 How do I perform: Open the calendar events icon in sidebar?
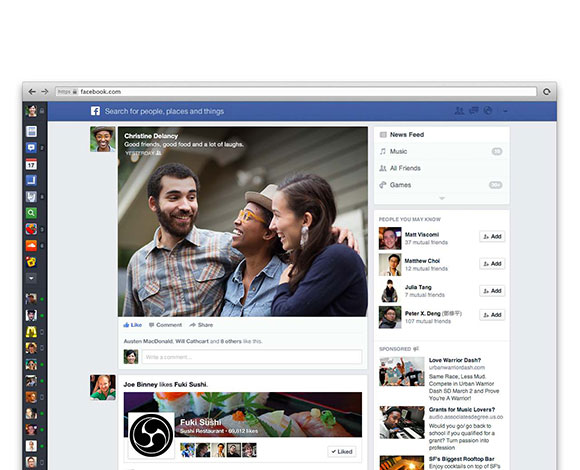click(31, 164)
